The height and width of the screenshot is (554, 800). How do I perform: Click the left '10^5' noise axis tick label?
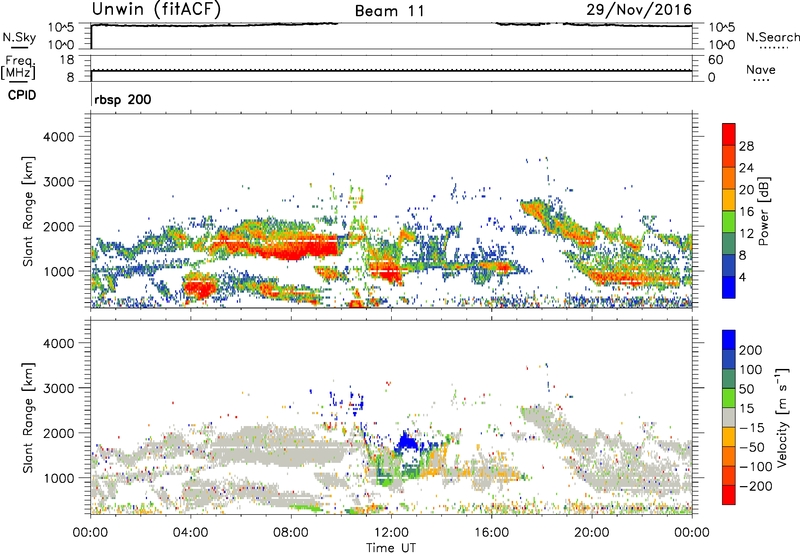tap(61, 28)
